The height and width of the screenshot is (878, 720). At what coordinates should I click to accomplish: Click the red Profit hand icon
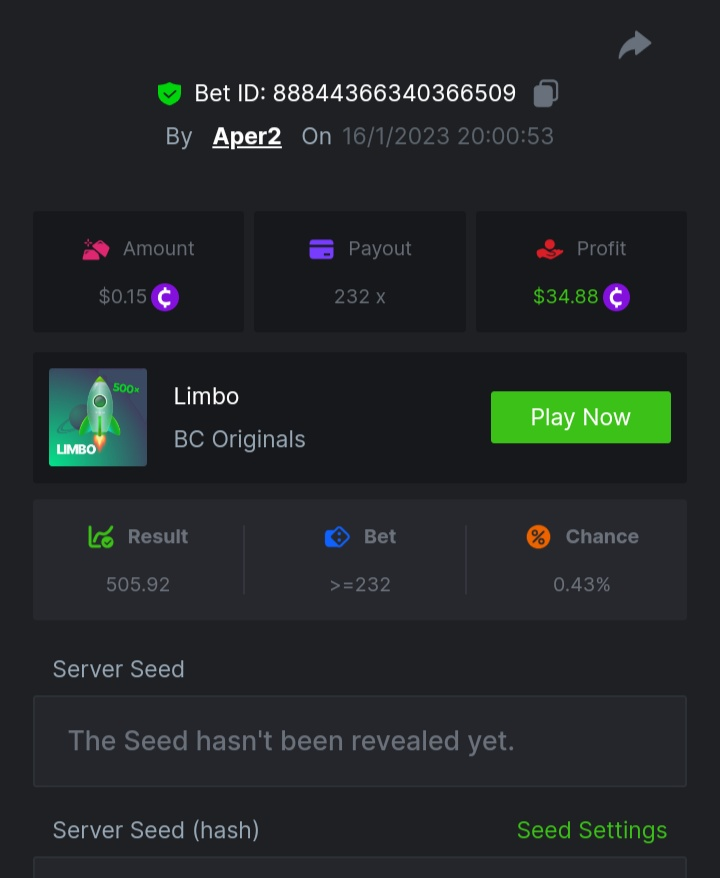[x=550, y=249]
